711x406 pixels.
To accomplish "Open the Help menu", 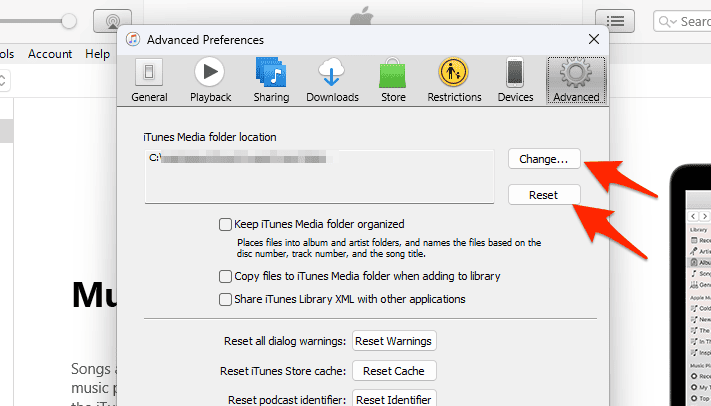I will click(x=98, y=54).
